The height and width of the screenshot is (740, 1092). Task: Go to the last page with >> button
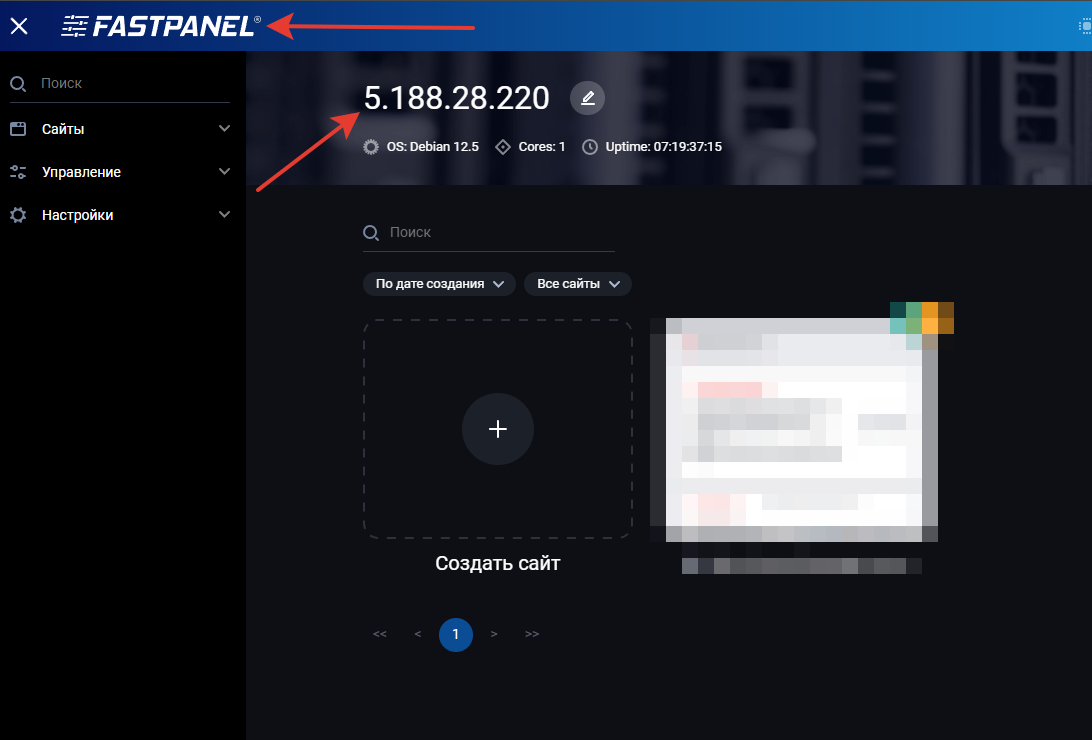click(x=532, y=634)
